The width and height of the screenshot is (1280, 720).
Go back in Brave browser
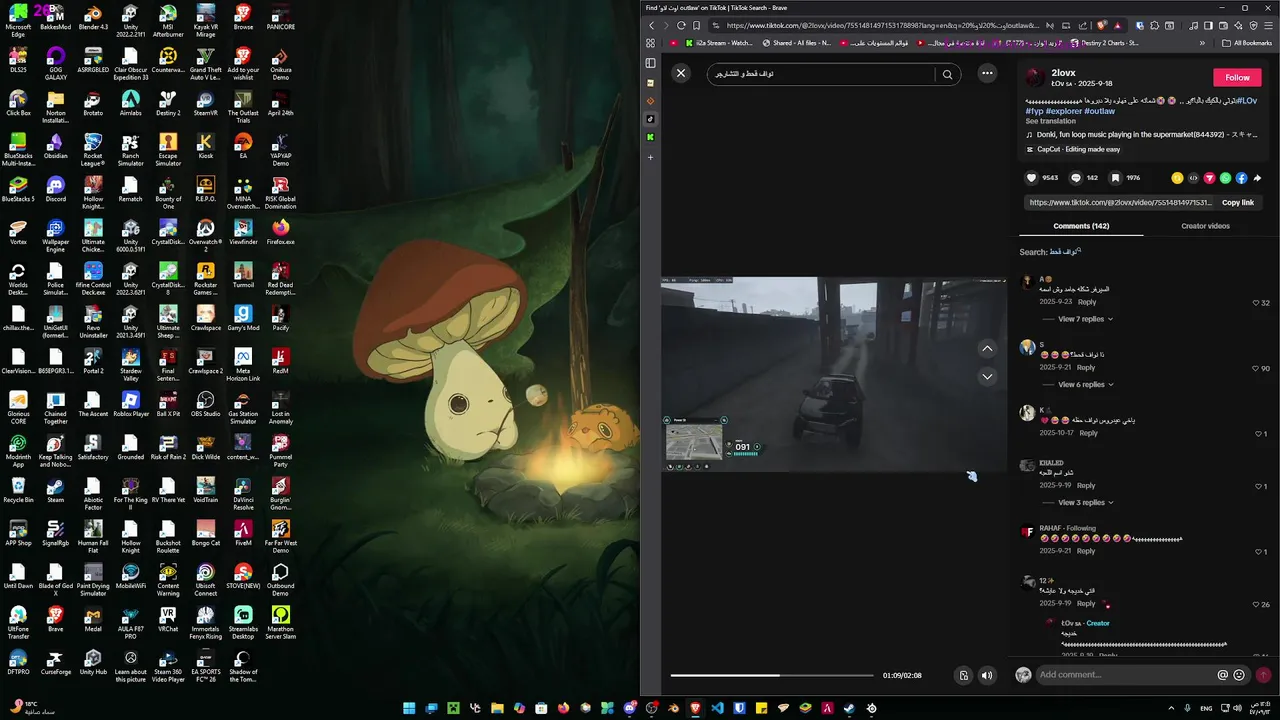tap(652, 25)
